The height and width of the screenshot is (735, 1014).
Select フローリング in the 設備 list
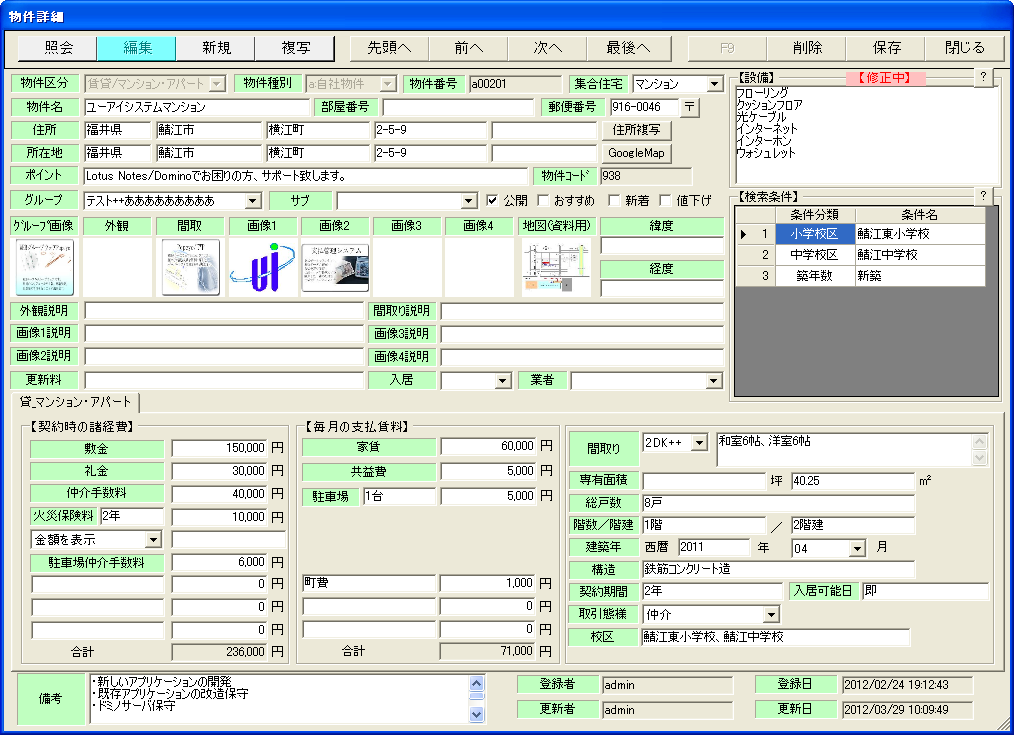click(x=762, y=93)
